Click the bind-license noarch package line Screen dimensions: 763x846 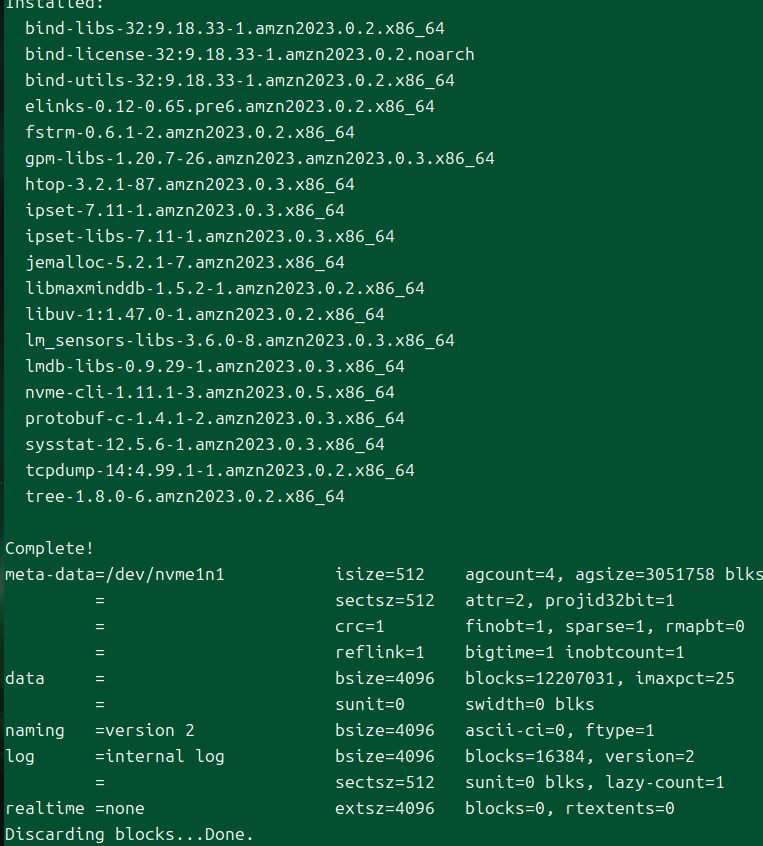click(x=250, y=54)
